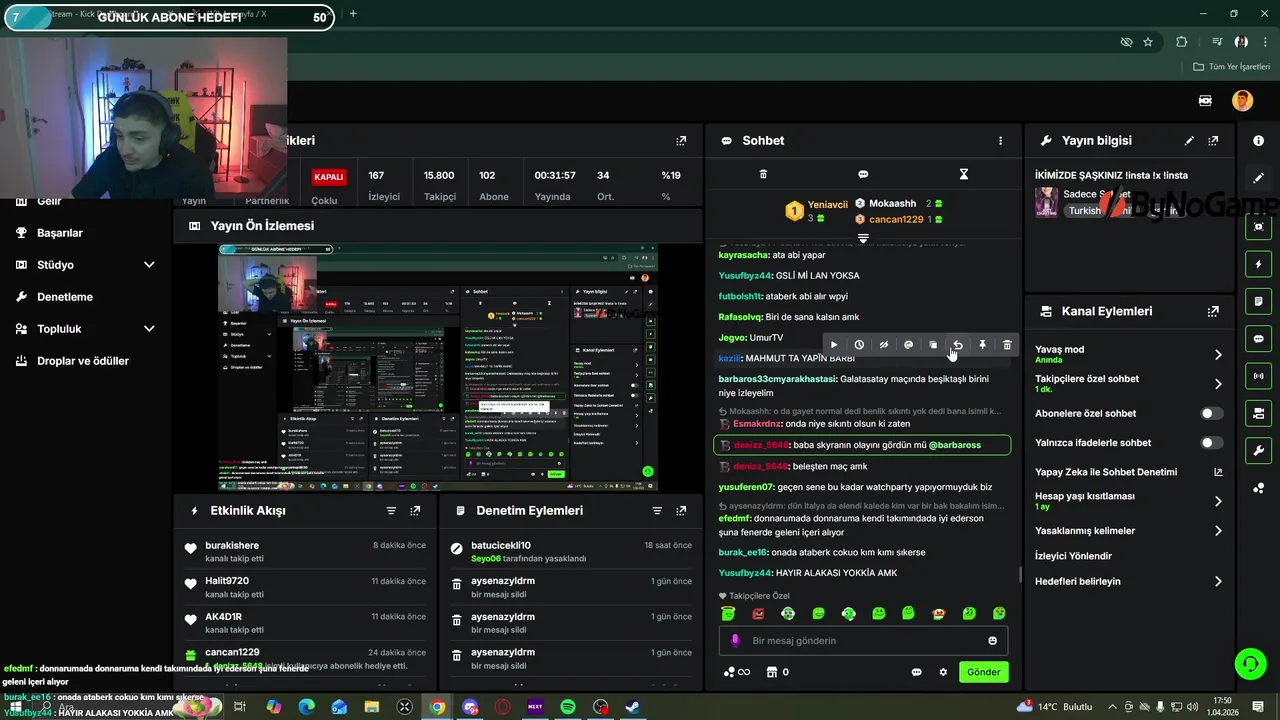
Task: Click the speech bubble icon in chat toolbar
Action: coord(863,174)
